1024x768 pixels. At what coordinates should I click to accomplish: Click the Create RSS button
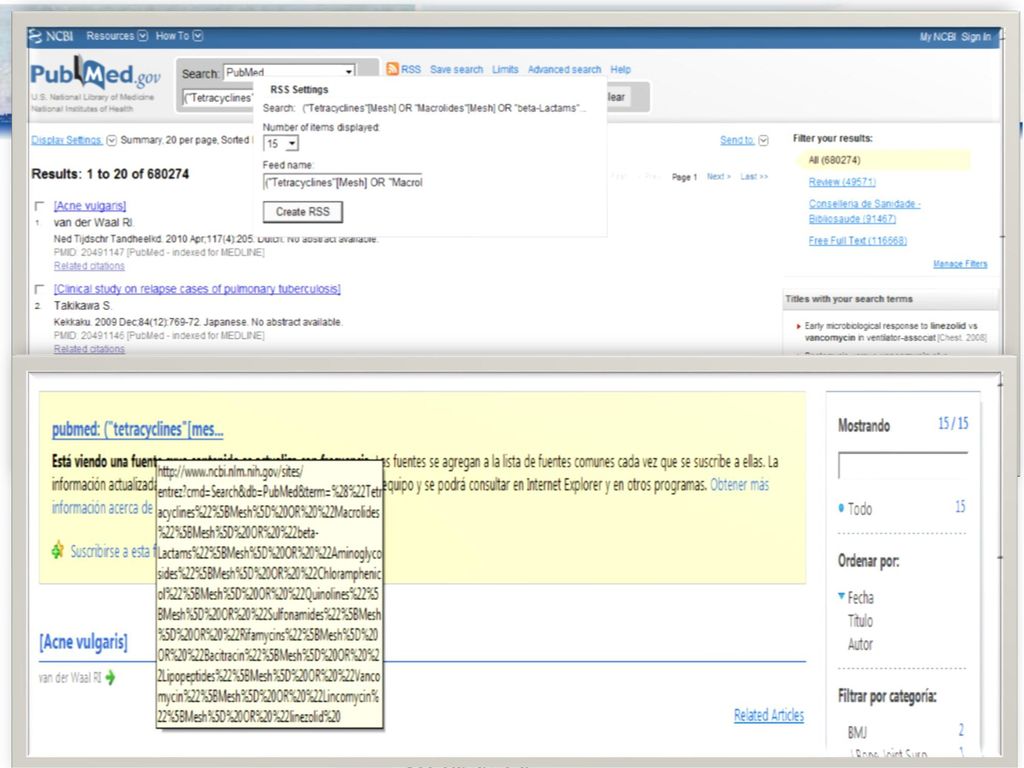(302, 212)
